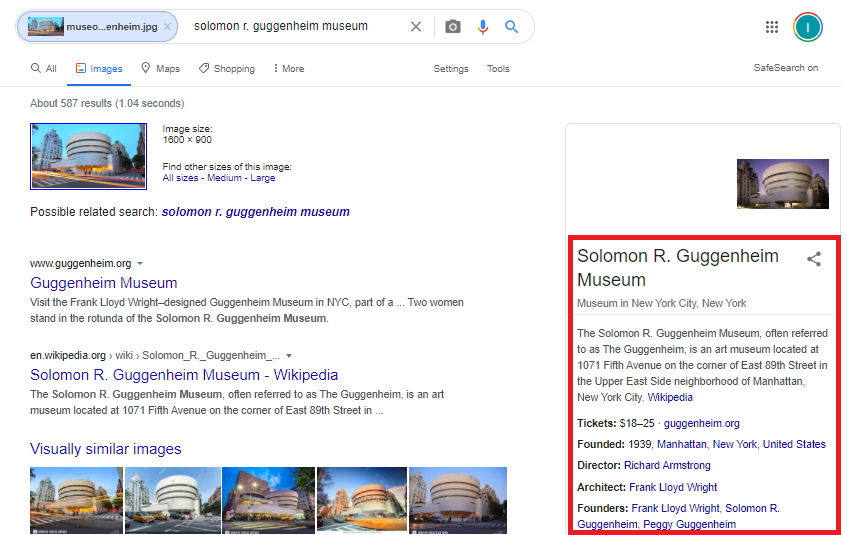Viewport: 847px width, 535px height.
Task: Open the knowledge panel museum photo
Action: [x=783, y=184]
